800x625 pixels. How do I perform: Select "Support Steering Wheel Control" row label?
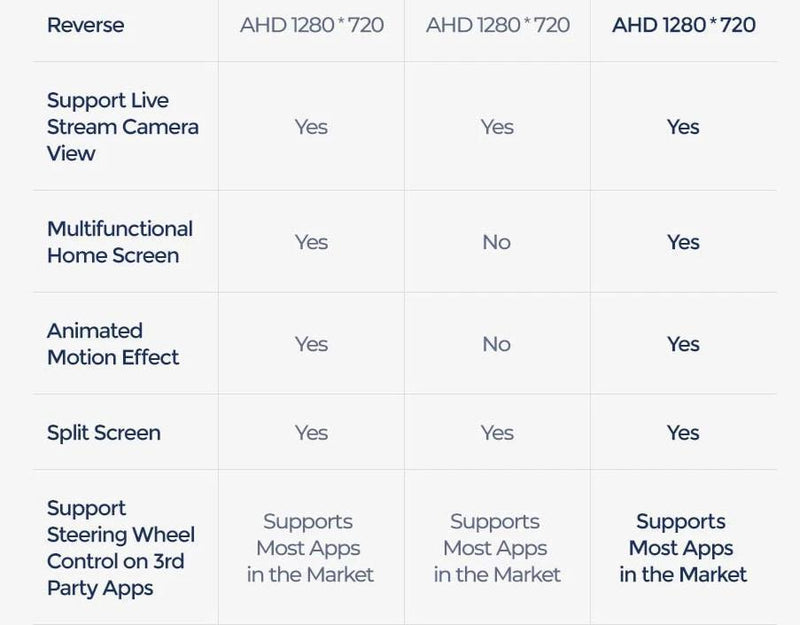(121, 548)
